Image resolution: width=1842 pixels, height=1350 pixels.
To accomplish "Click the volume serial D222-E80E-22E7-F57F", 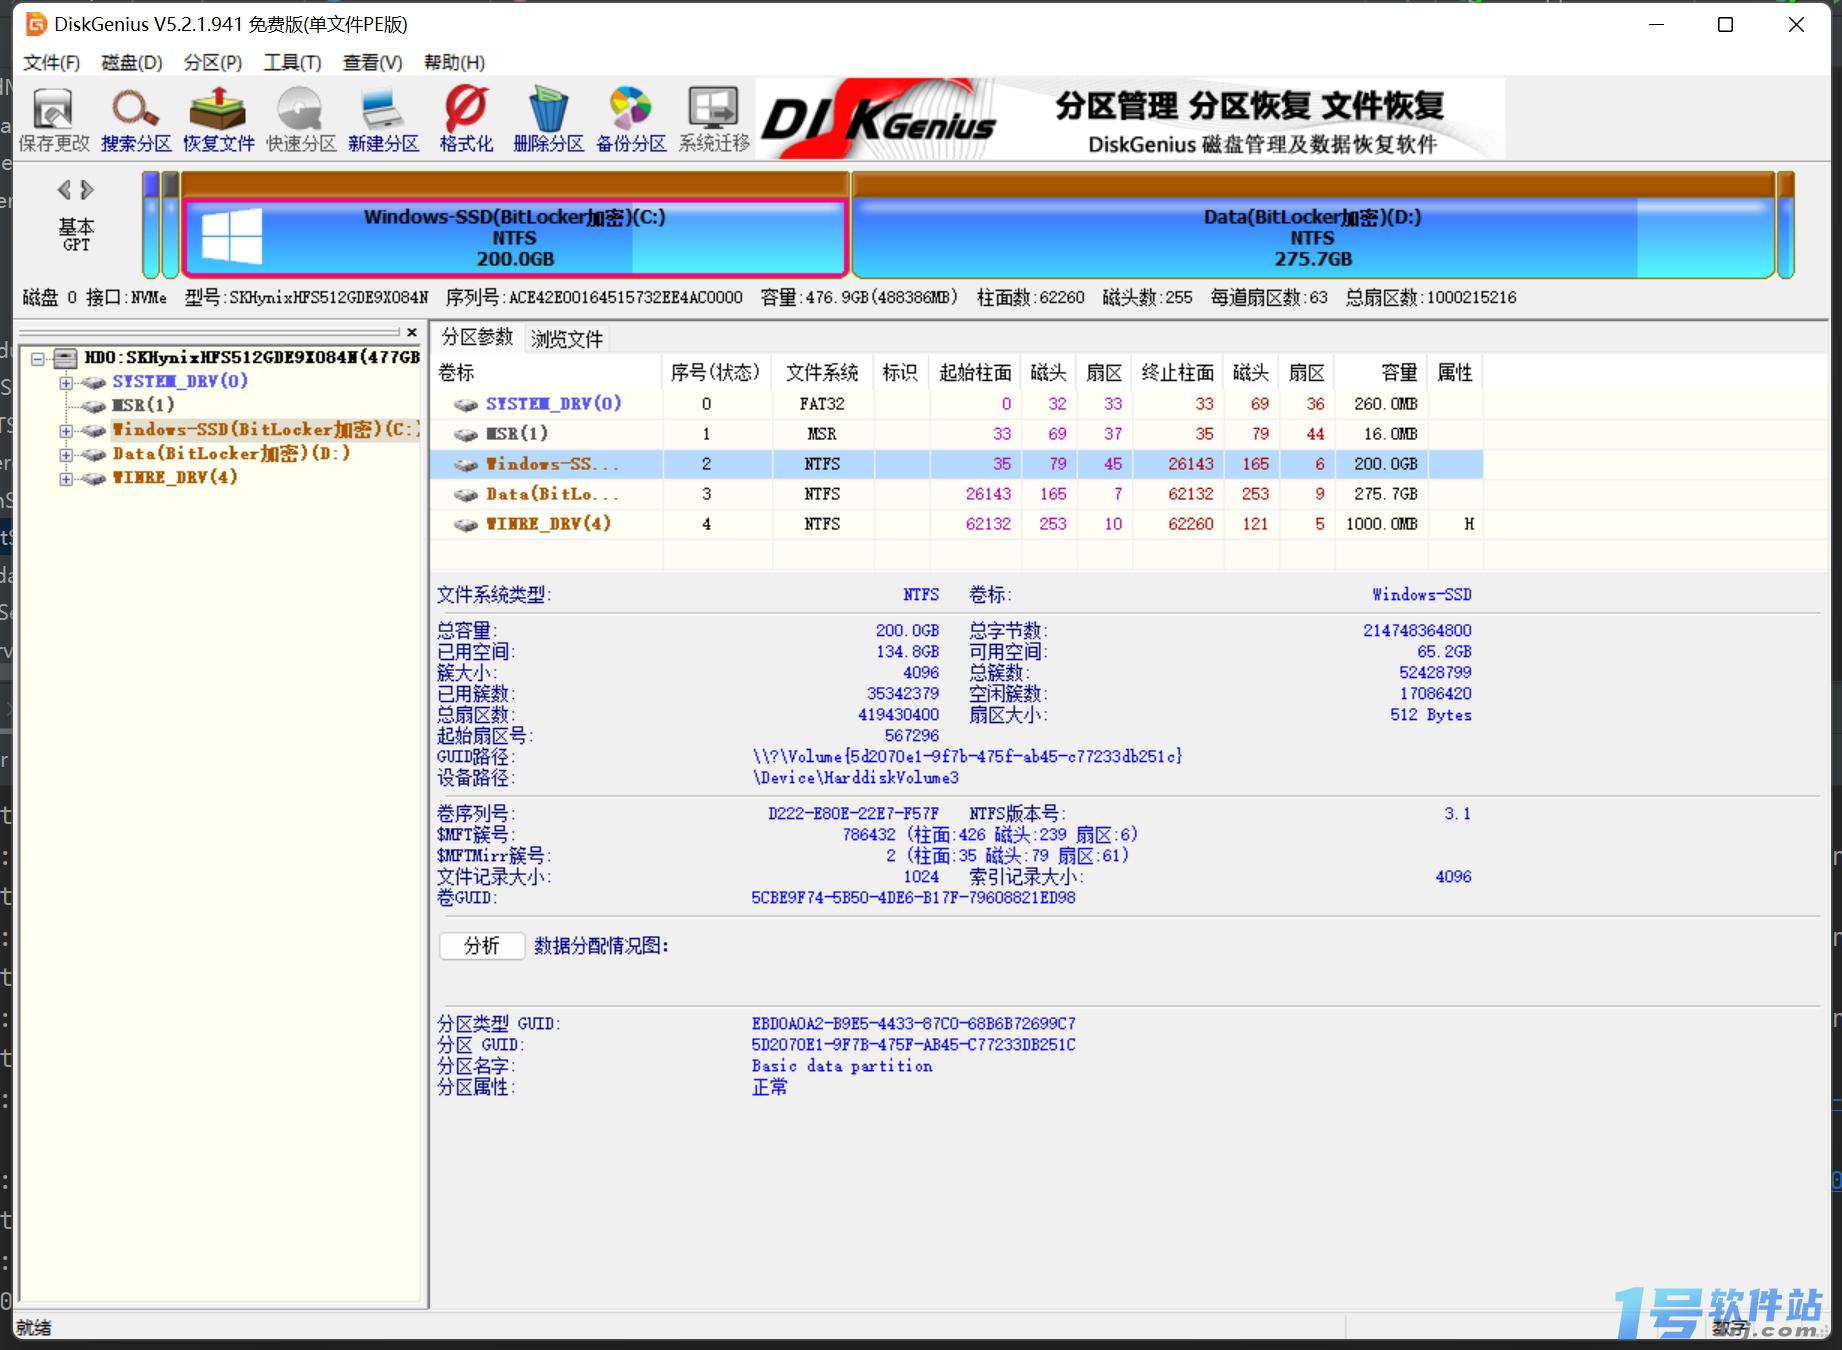I will [x=853, y=813].
